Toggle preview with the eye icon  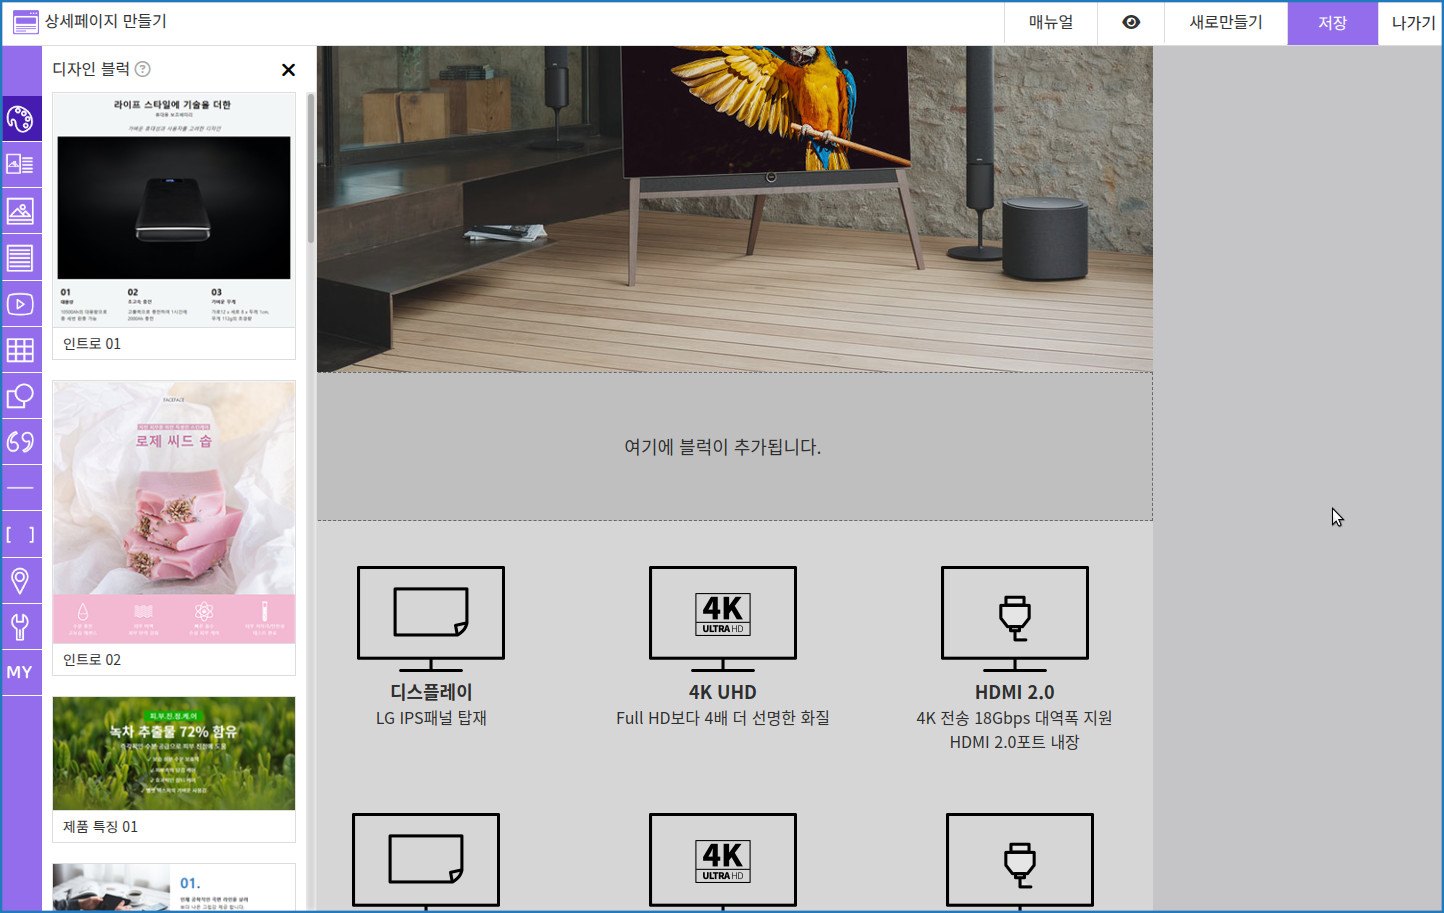click(x=1131, y=22)
